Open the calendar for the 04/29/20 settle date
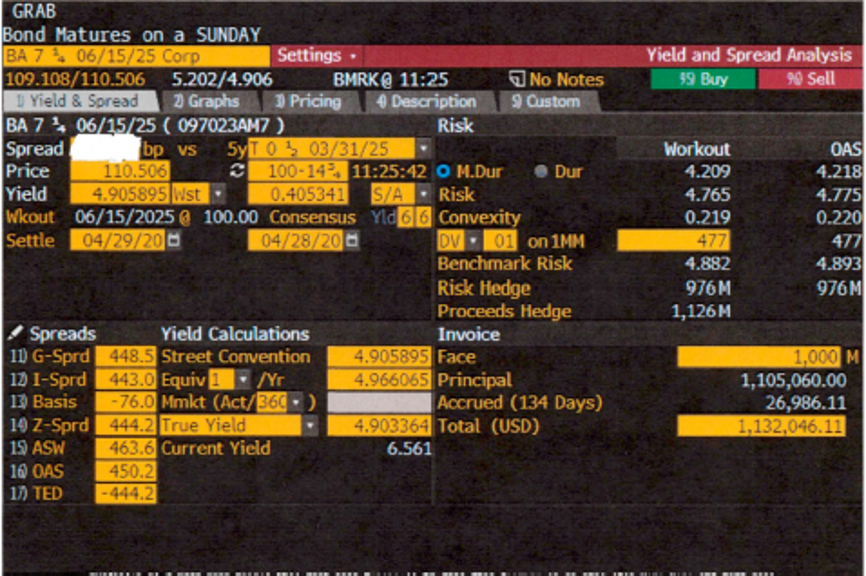The width and height of the screenshot is (866, 576). click(174, 238)
